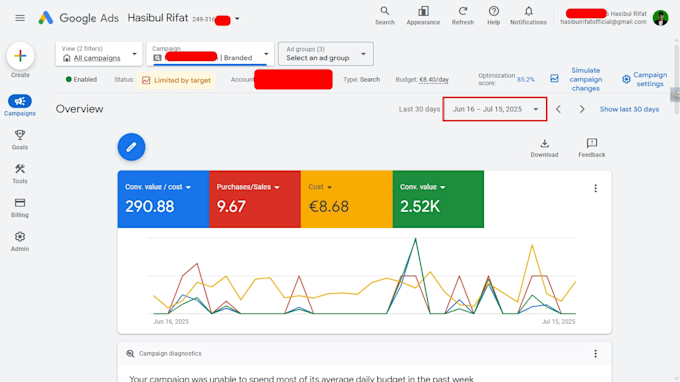
Task: Click the Enabled campaign status
Action: pyautogui.click(x=81, y=79)
